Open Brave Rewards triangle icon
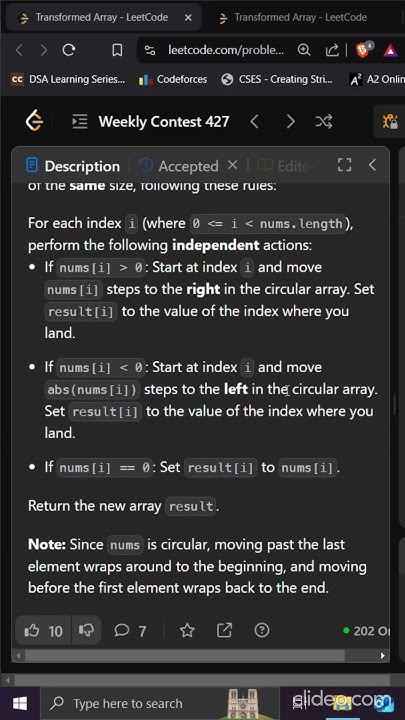The height and width of the screenshot is (720, 405). (390, 50)
